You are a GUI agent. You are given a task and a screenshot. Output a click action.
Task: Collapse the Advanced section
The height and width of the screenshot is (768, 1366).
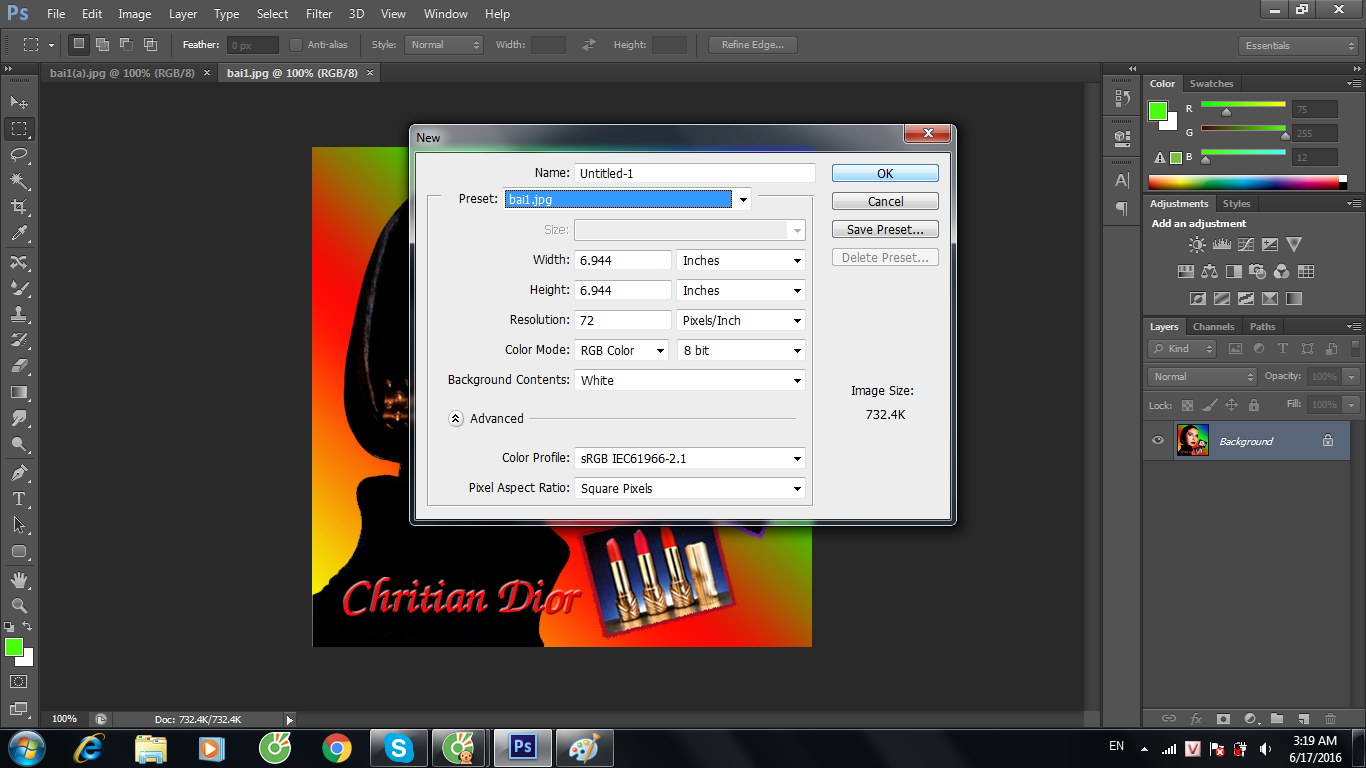click(456, 419)
